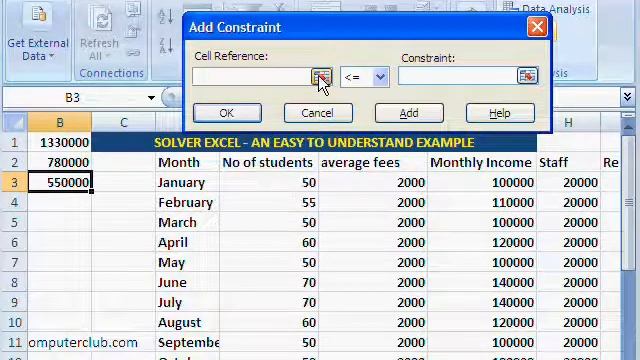This screenshot has height=360, width=640.
Task: Click the Name Box showing B3
Action: coord(73,98)
